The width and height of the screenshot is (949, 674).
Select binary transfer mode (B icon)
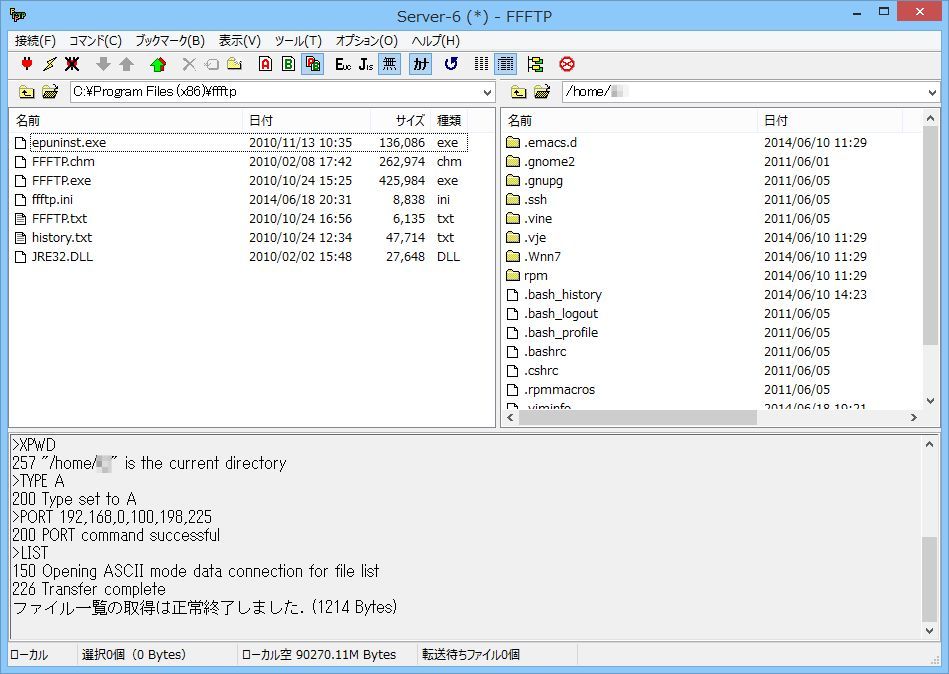288,64
